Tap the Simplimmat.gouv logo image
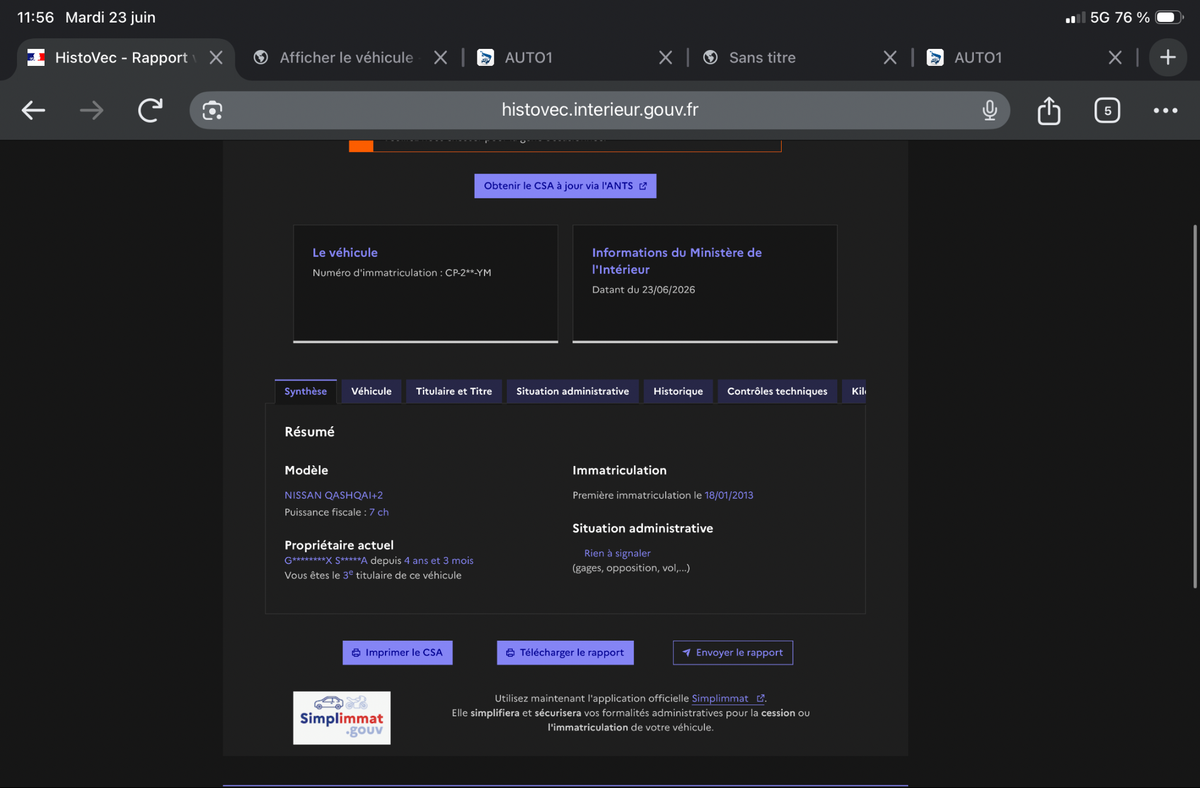 click(x=342, y=718)
